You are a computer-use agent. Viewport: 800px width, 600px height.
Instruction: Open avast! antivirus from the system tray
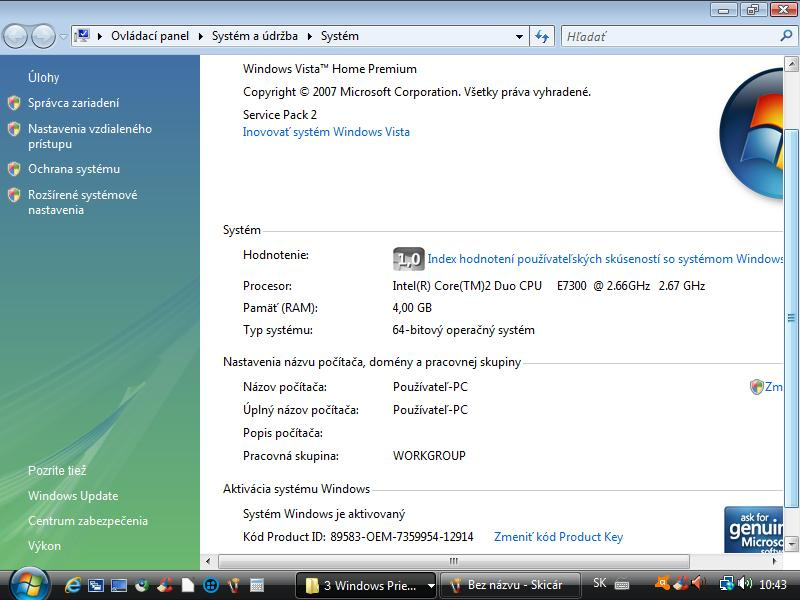pos(661,584)
